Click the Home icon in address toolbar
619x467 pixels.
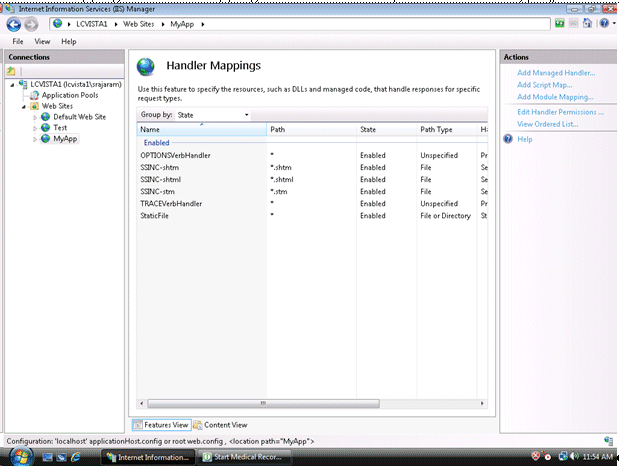(587, 23)
